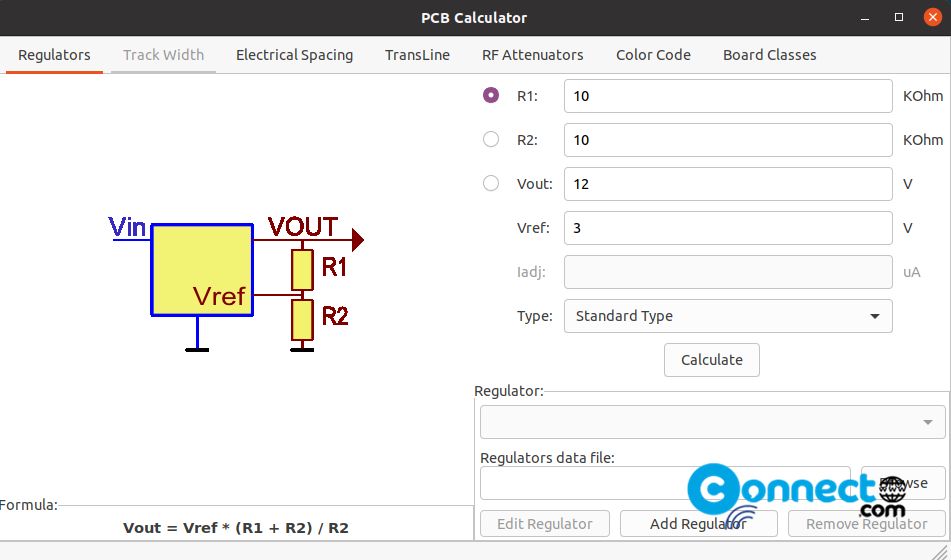The height and width of the screenshot is (560, 951).
Task: Click the Regulators data file text field
Action: pos(665,483)
